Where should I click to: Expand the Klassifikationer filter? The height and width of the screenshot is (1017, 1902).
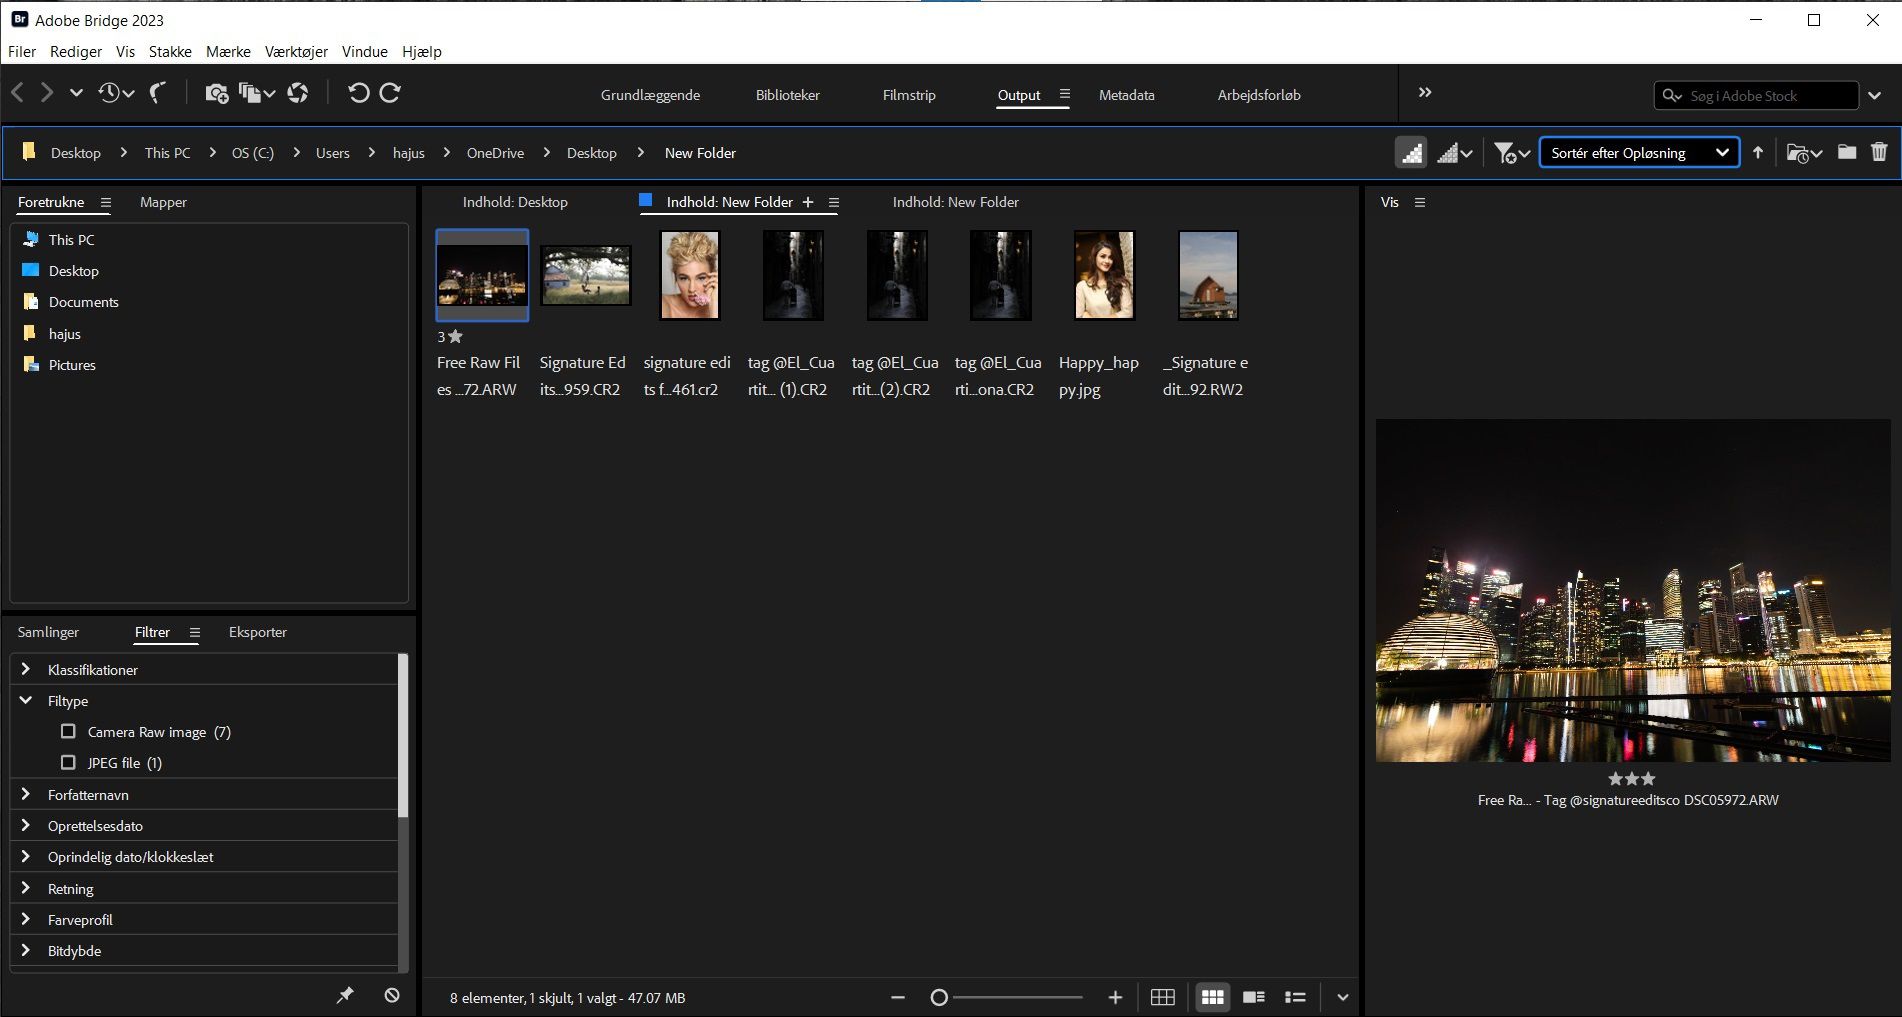click(26, 669)
